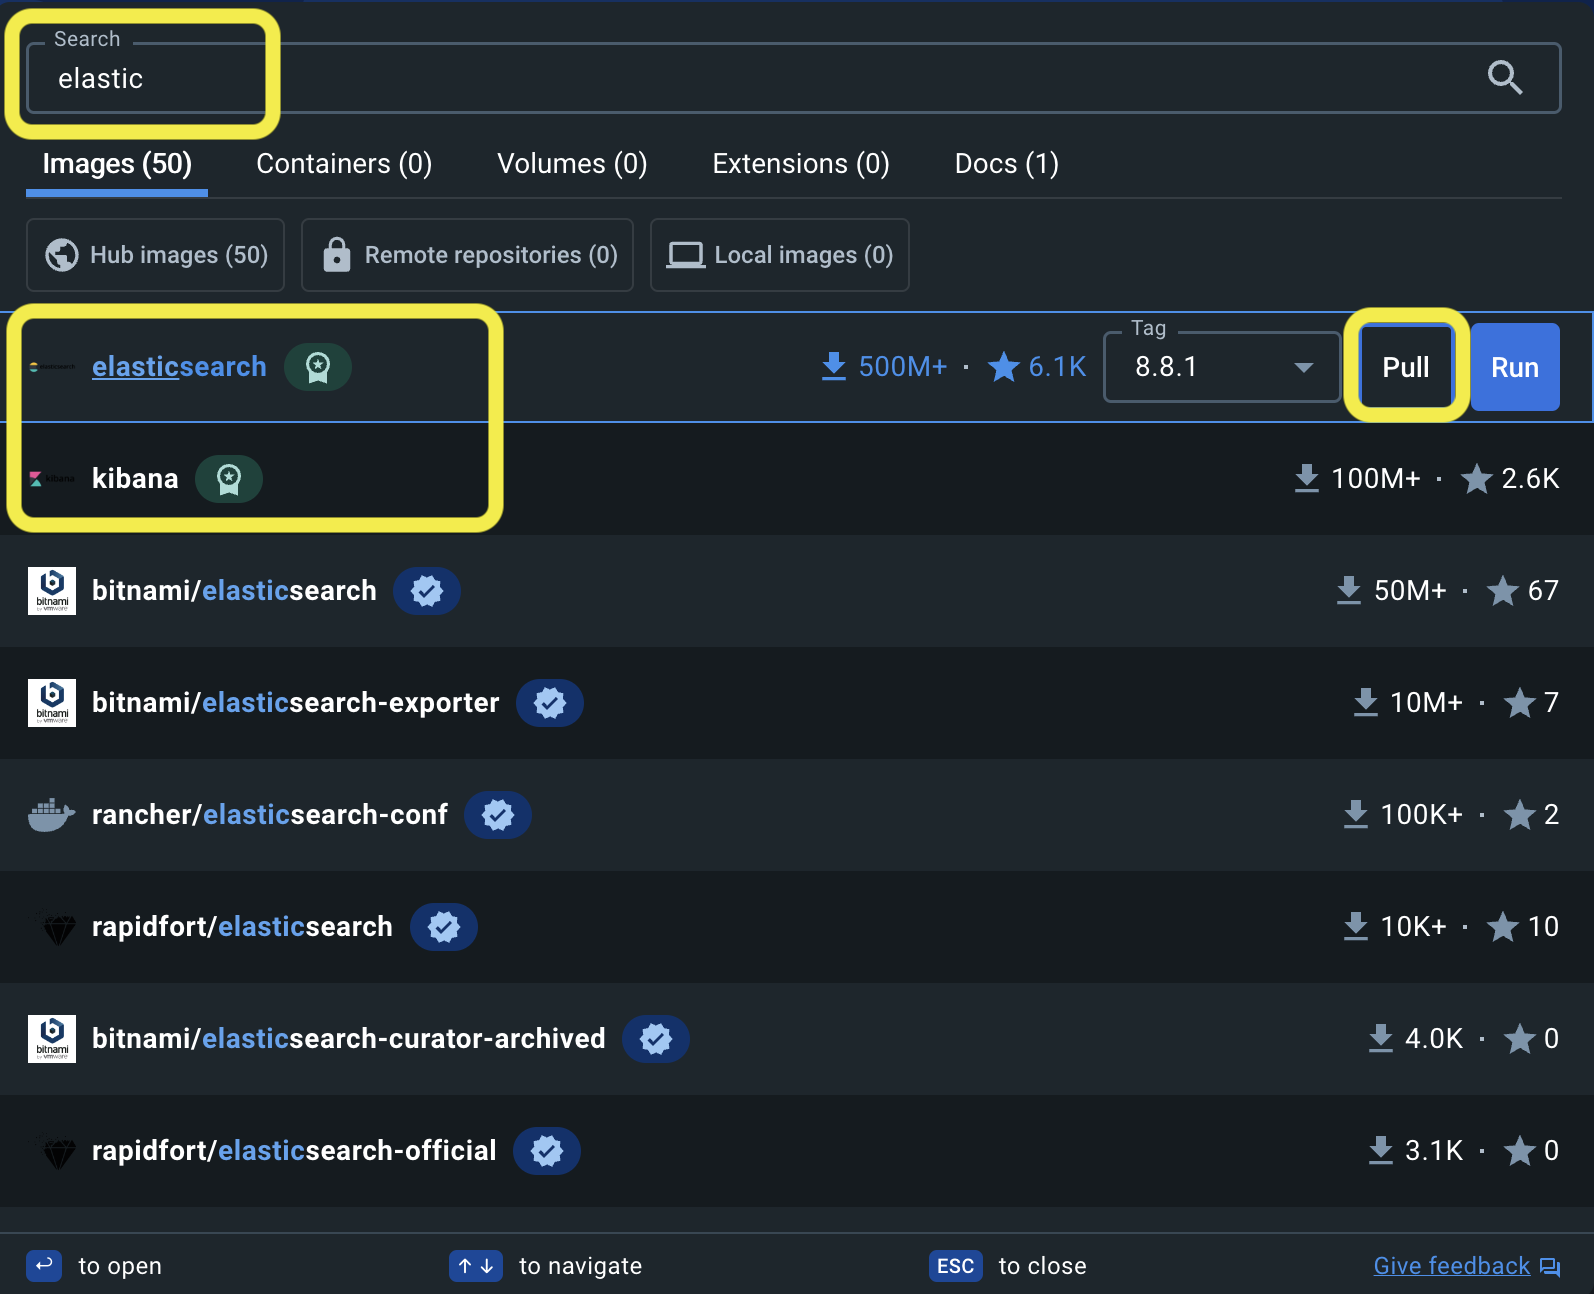Viewport: 1594px width, 1294px height.
Task: Expand the Tag dropdown showing 8.8.1
Action: pos(1222,367)
